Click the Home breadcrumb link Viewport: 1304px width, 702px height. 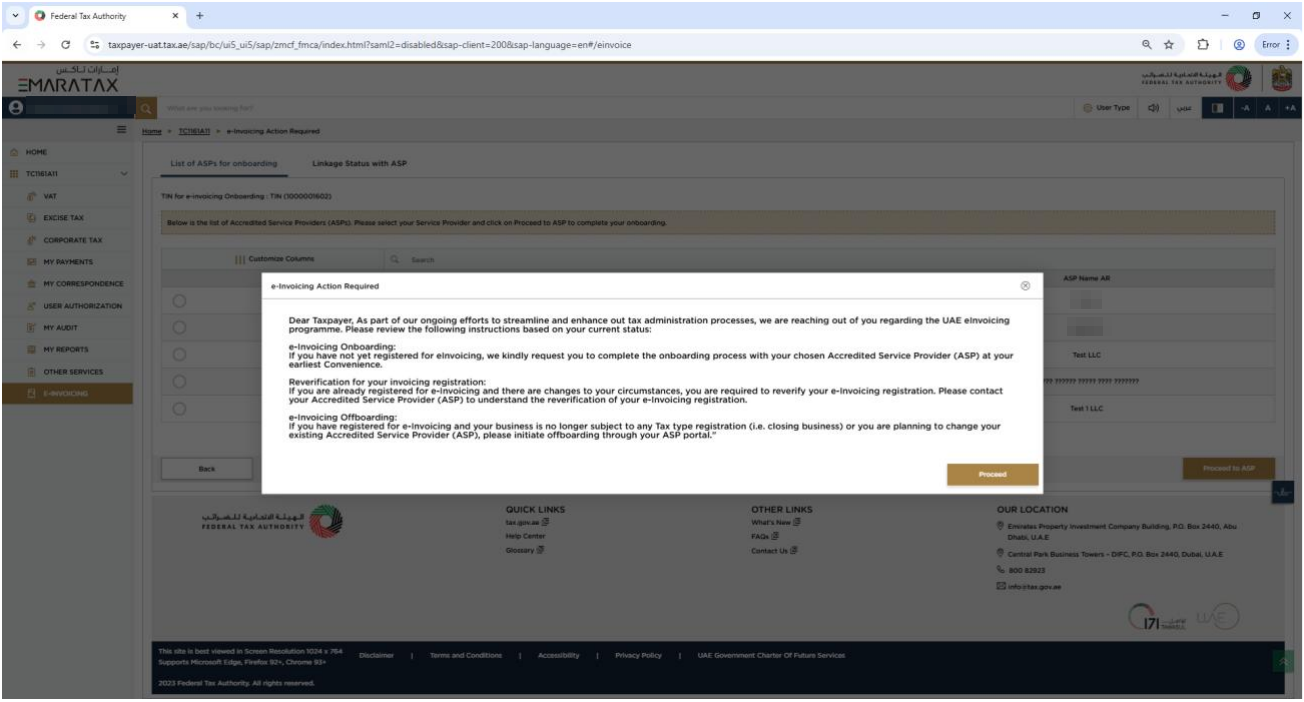[151, 132]
